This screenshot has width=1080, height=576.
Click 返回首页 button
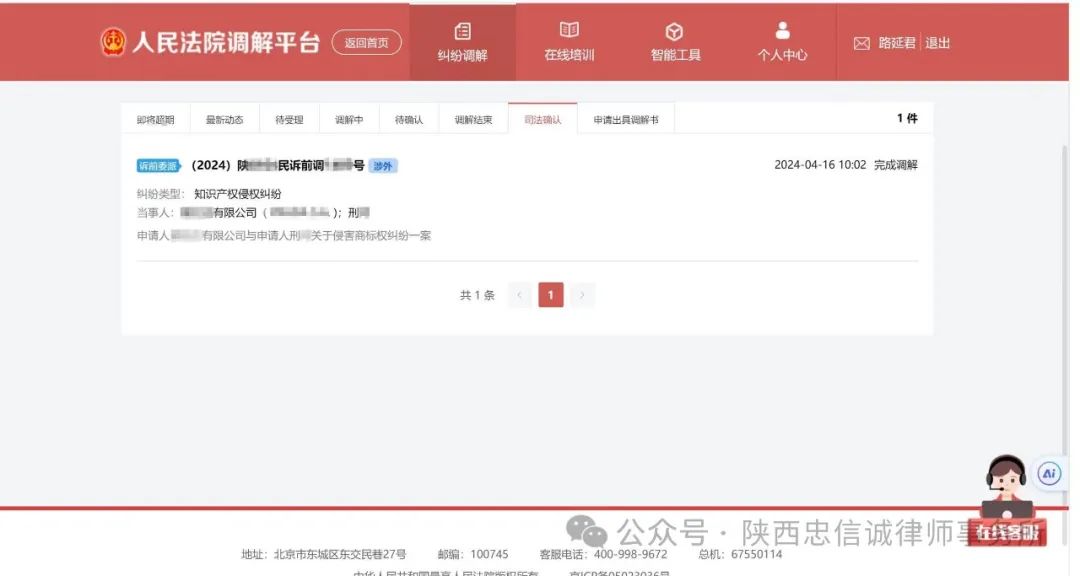click(366, 43)
